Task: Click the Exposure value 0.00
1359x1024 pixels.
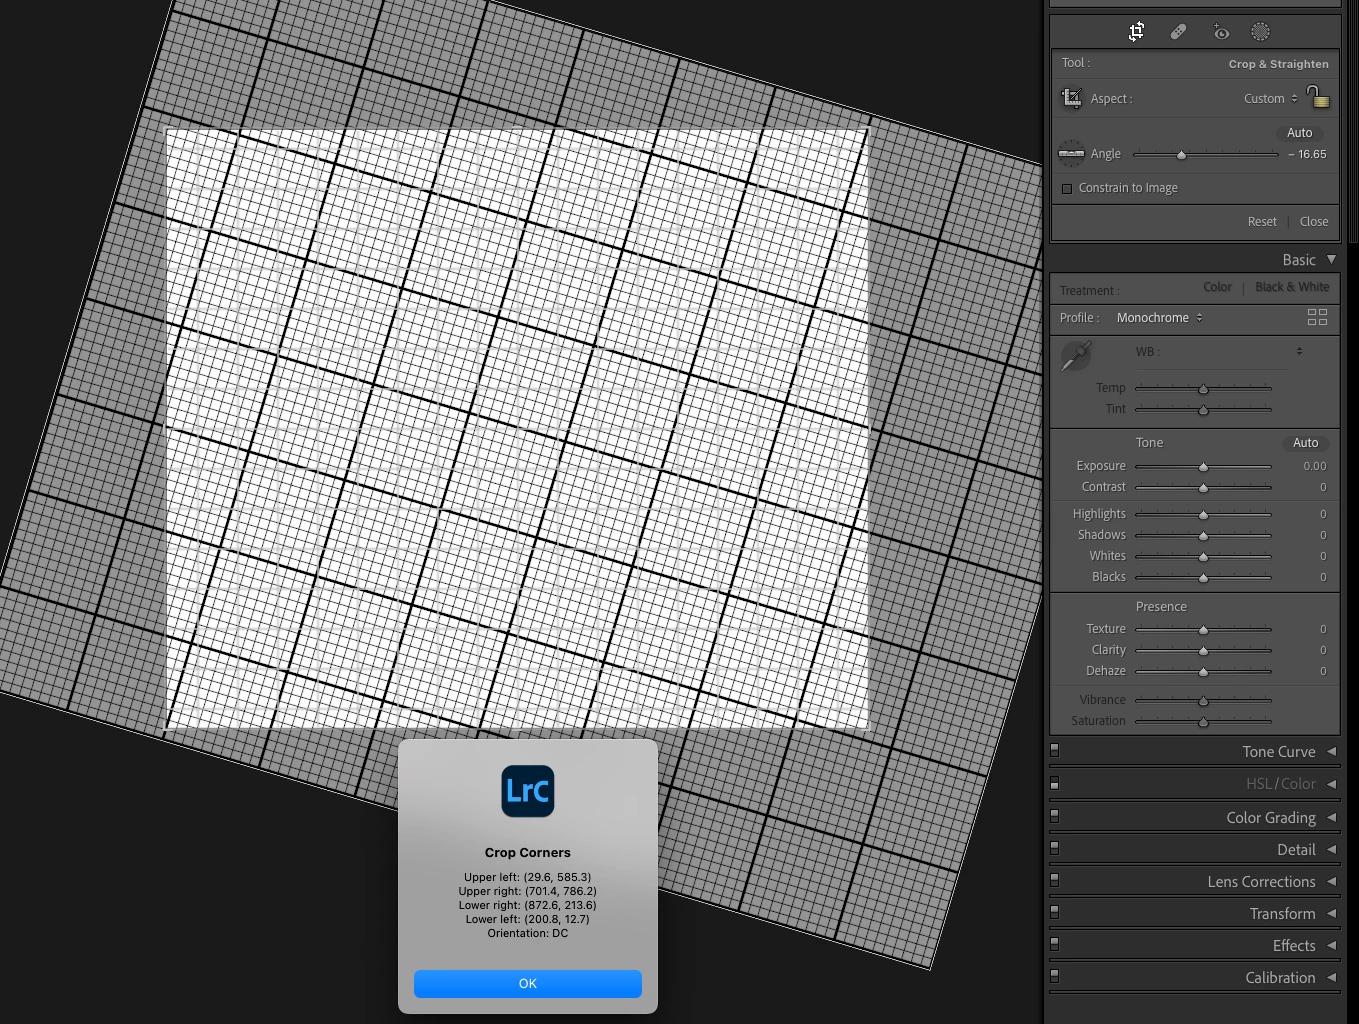Action: click(x=1314, y=466)
